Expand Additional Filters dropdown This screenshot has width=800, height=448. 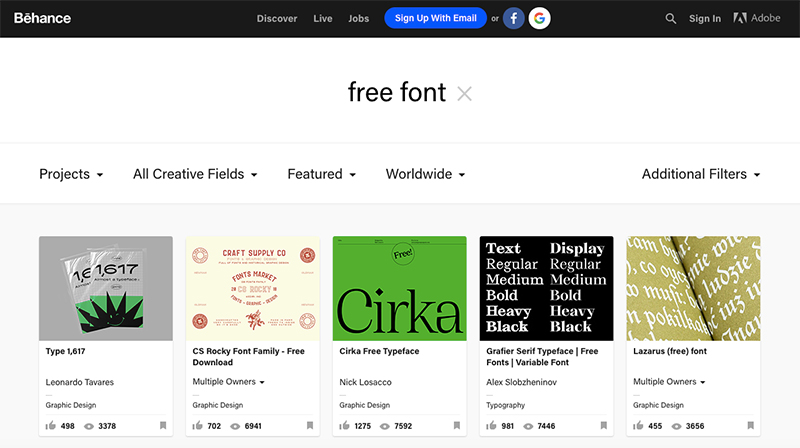701,175
